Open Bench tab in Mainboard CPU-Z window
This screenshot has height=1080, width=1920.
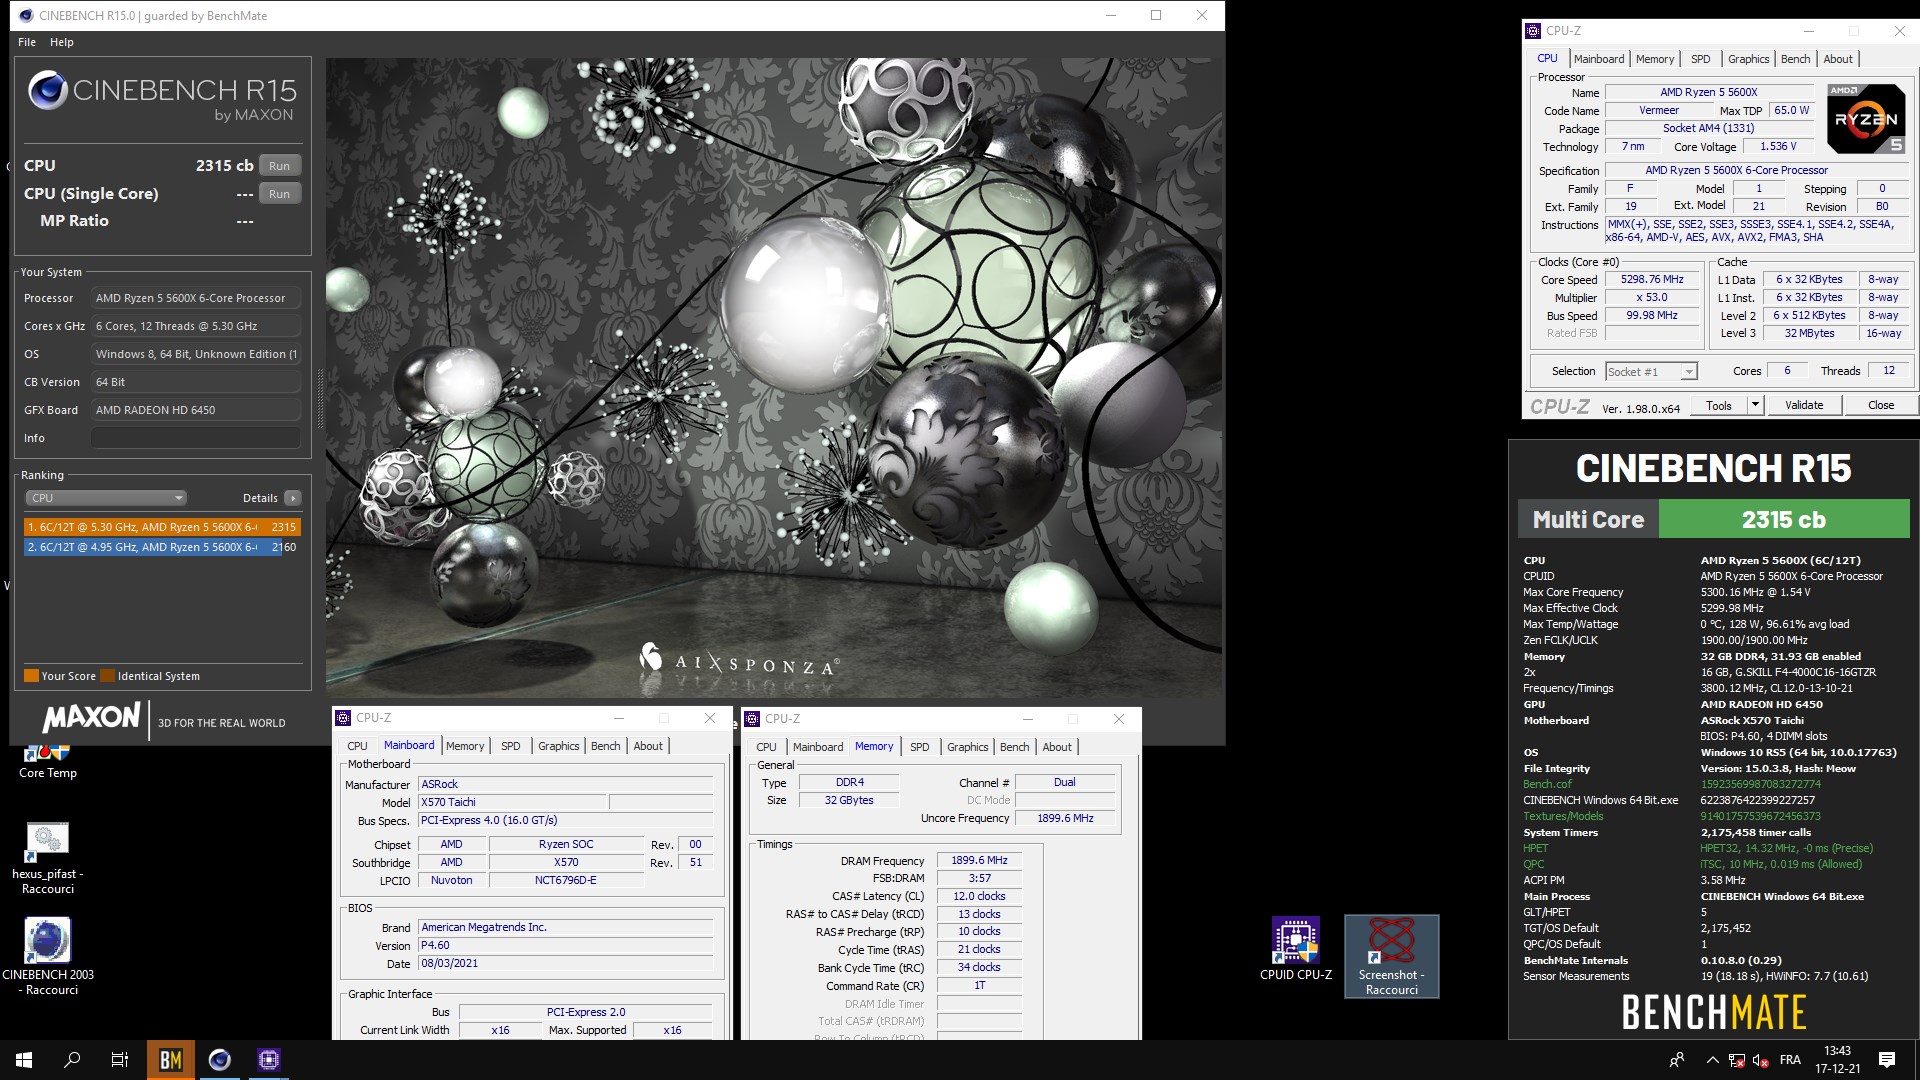(x=606, y=746)
